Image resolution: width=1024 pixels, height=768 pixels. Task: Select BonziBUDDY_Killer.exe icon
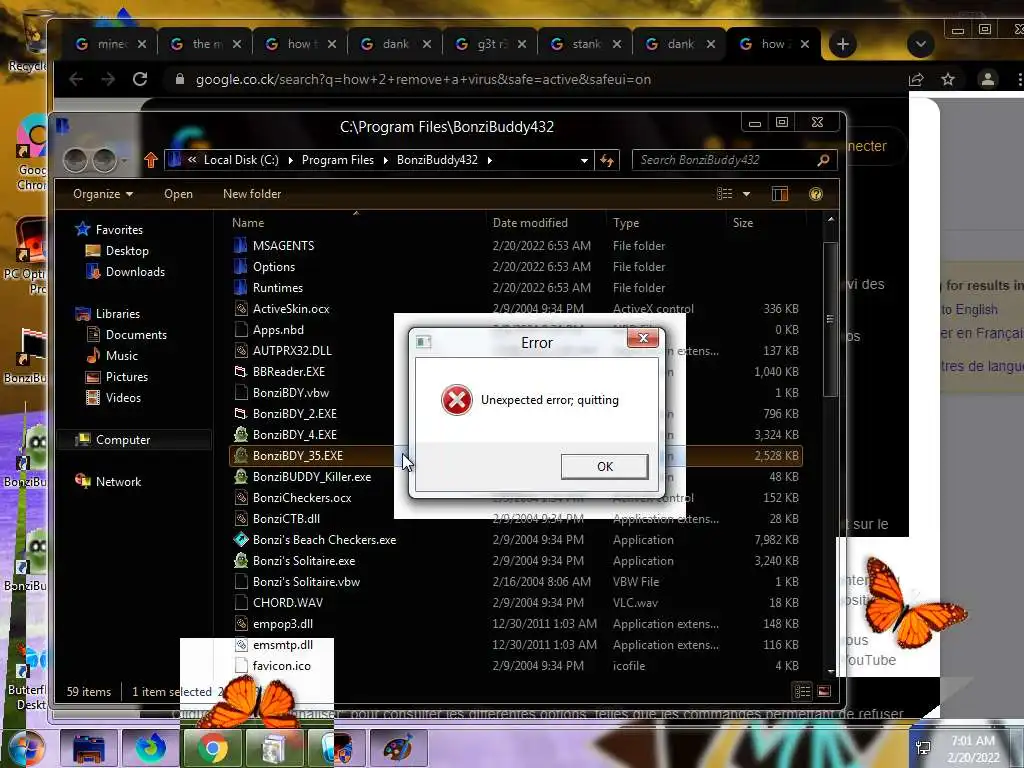click(x=240, y=477)
